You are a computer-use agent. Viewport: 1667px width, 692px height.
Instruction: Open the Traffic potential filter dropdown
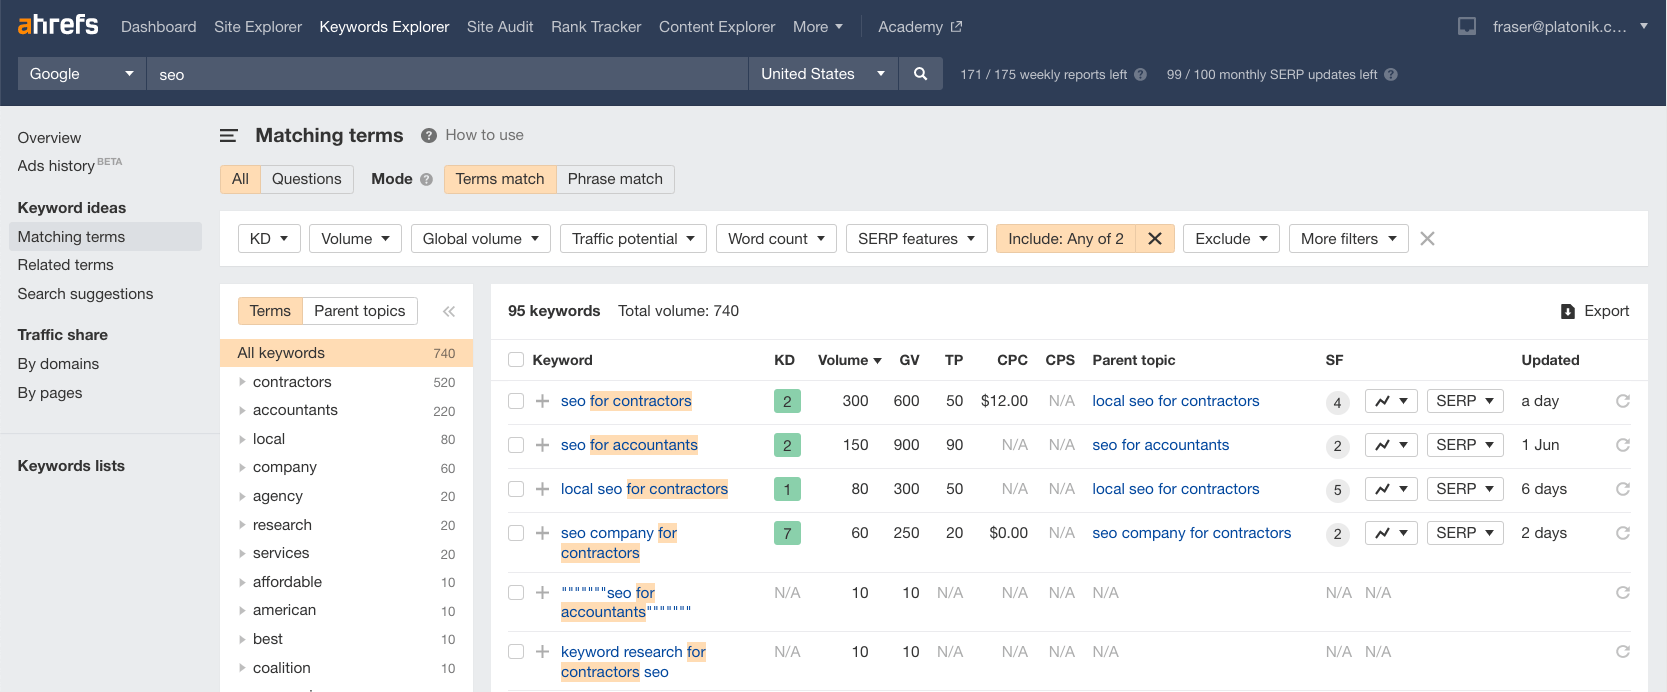tap(634, 239)
